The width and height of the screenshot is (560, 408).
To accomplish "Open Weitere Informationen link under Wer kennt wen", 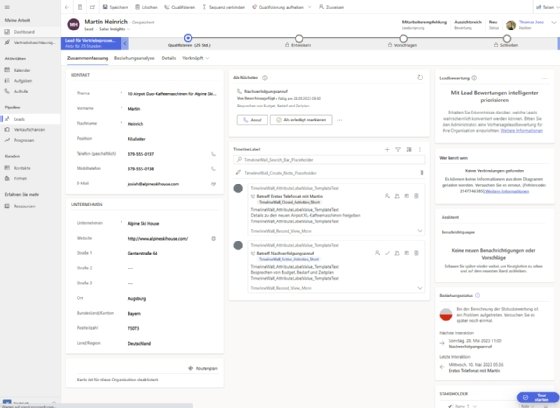I will pyautogui.click(x=506, y=191).
